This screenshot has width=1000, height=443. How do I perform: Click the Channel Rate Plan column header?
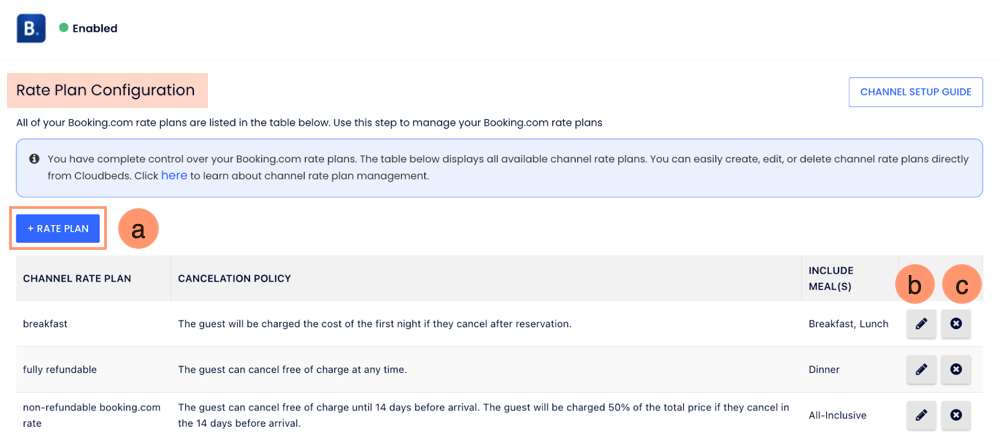77,278
